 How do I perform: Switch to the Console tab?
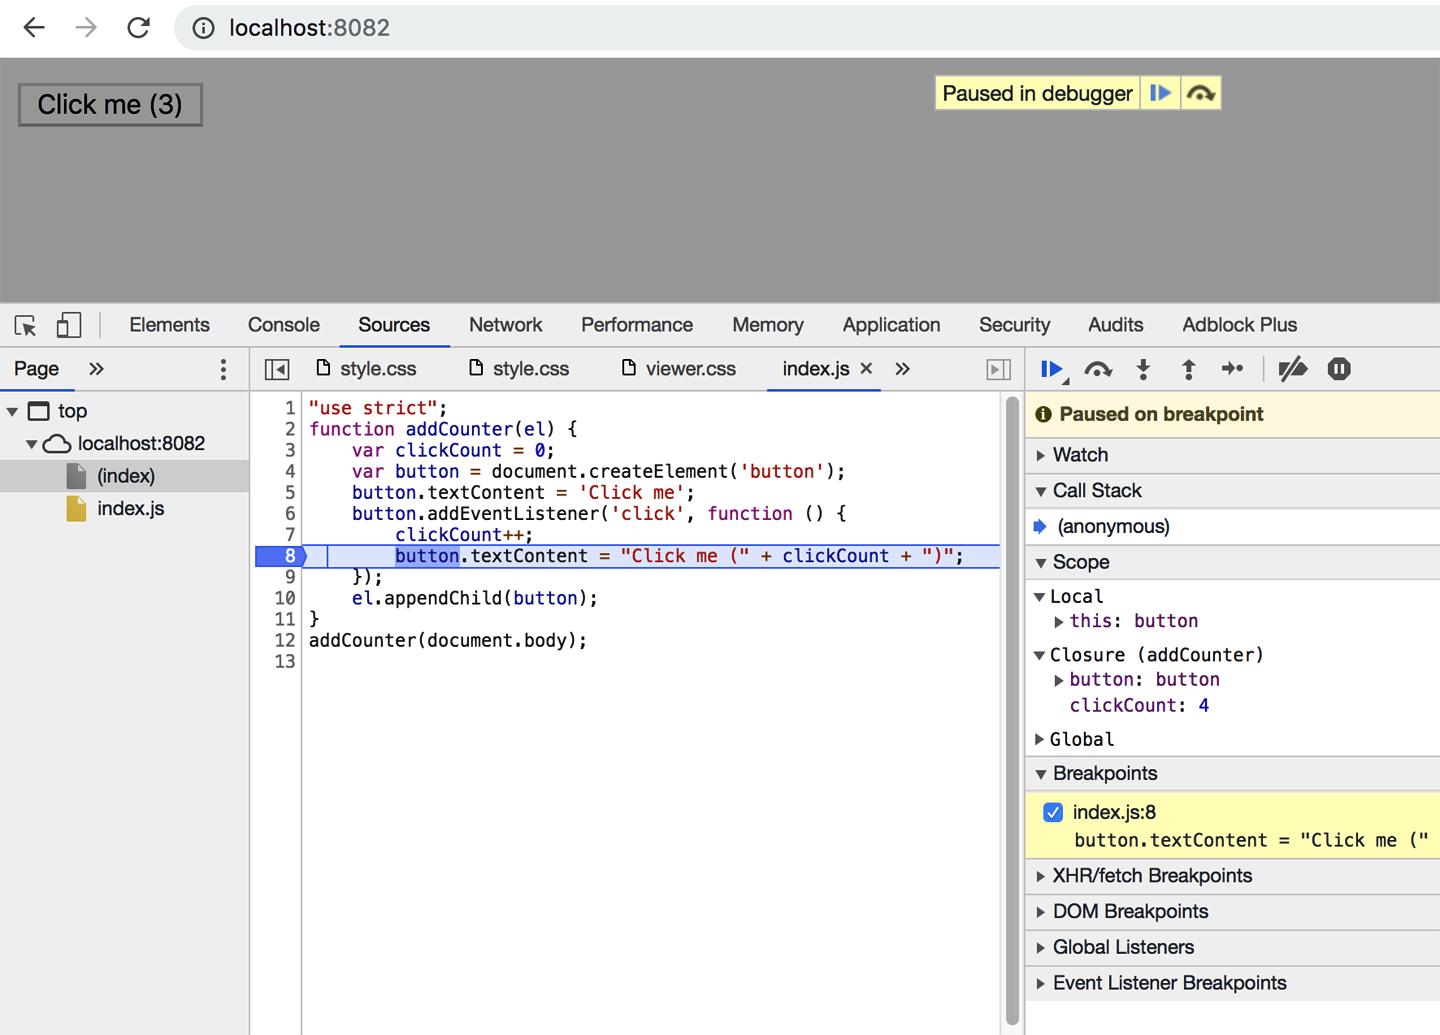click(283, 325)
